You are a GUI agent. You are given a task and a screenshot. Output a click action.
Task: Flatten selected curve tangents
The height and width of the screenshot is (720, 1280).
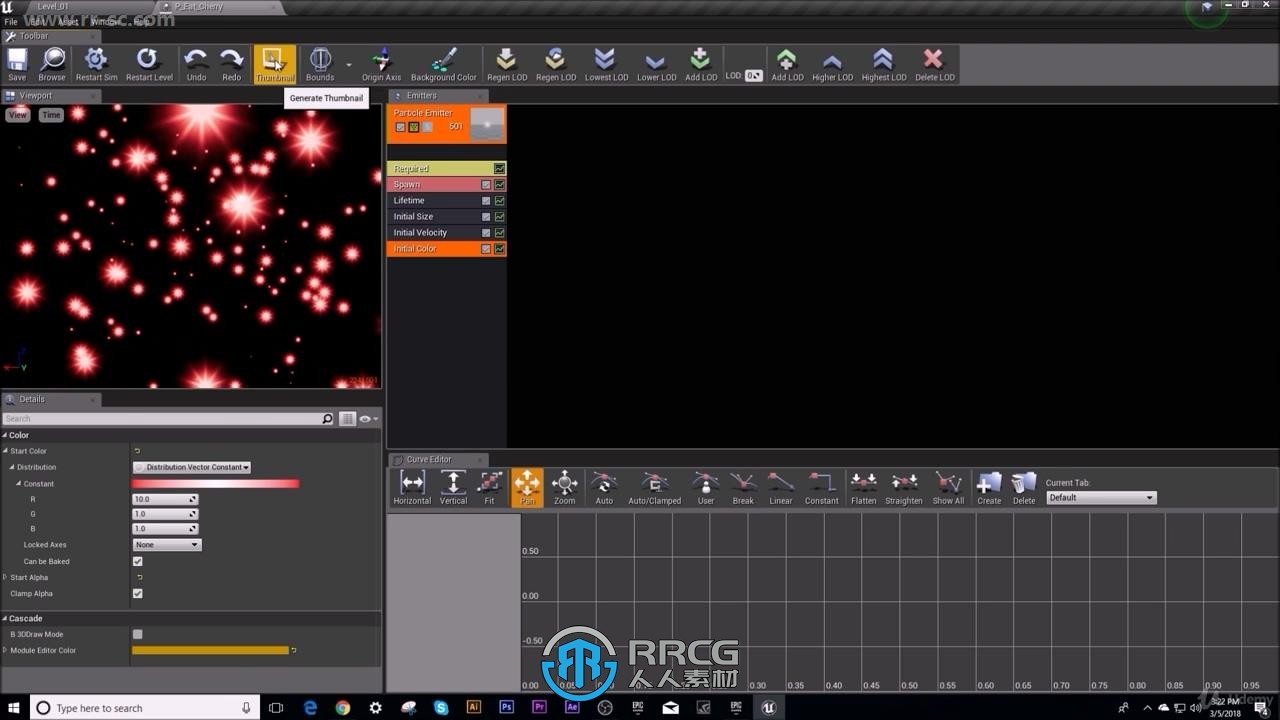(863, 488)
